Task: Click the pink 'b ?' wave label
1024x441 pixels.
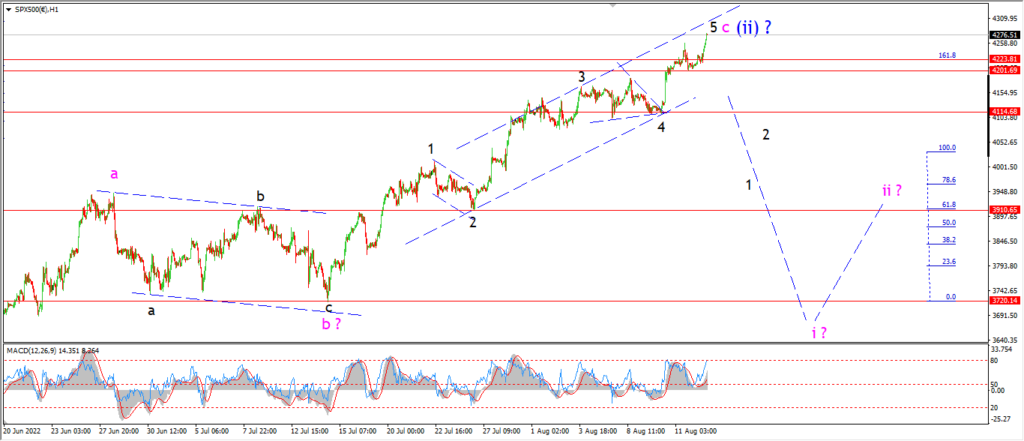Action: pyautogui.click(x=330, y=323)
